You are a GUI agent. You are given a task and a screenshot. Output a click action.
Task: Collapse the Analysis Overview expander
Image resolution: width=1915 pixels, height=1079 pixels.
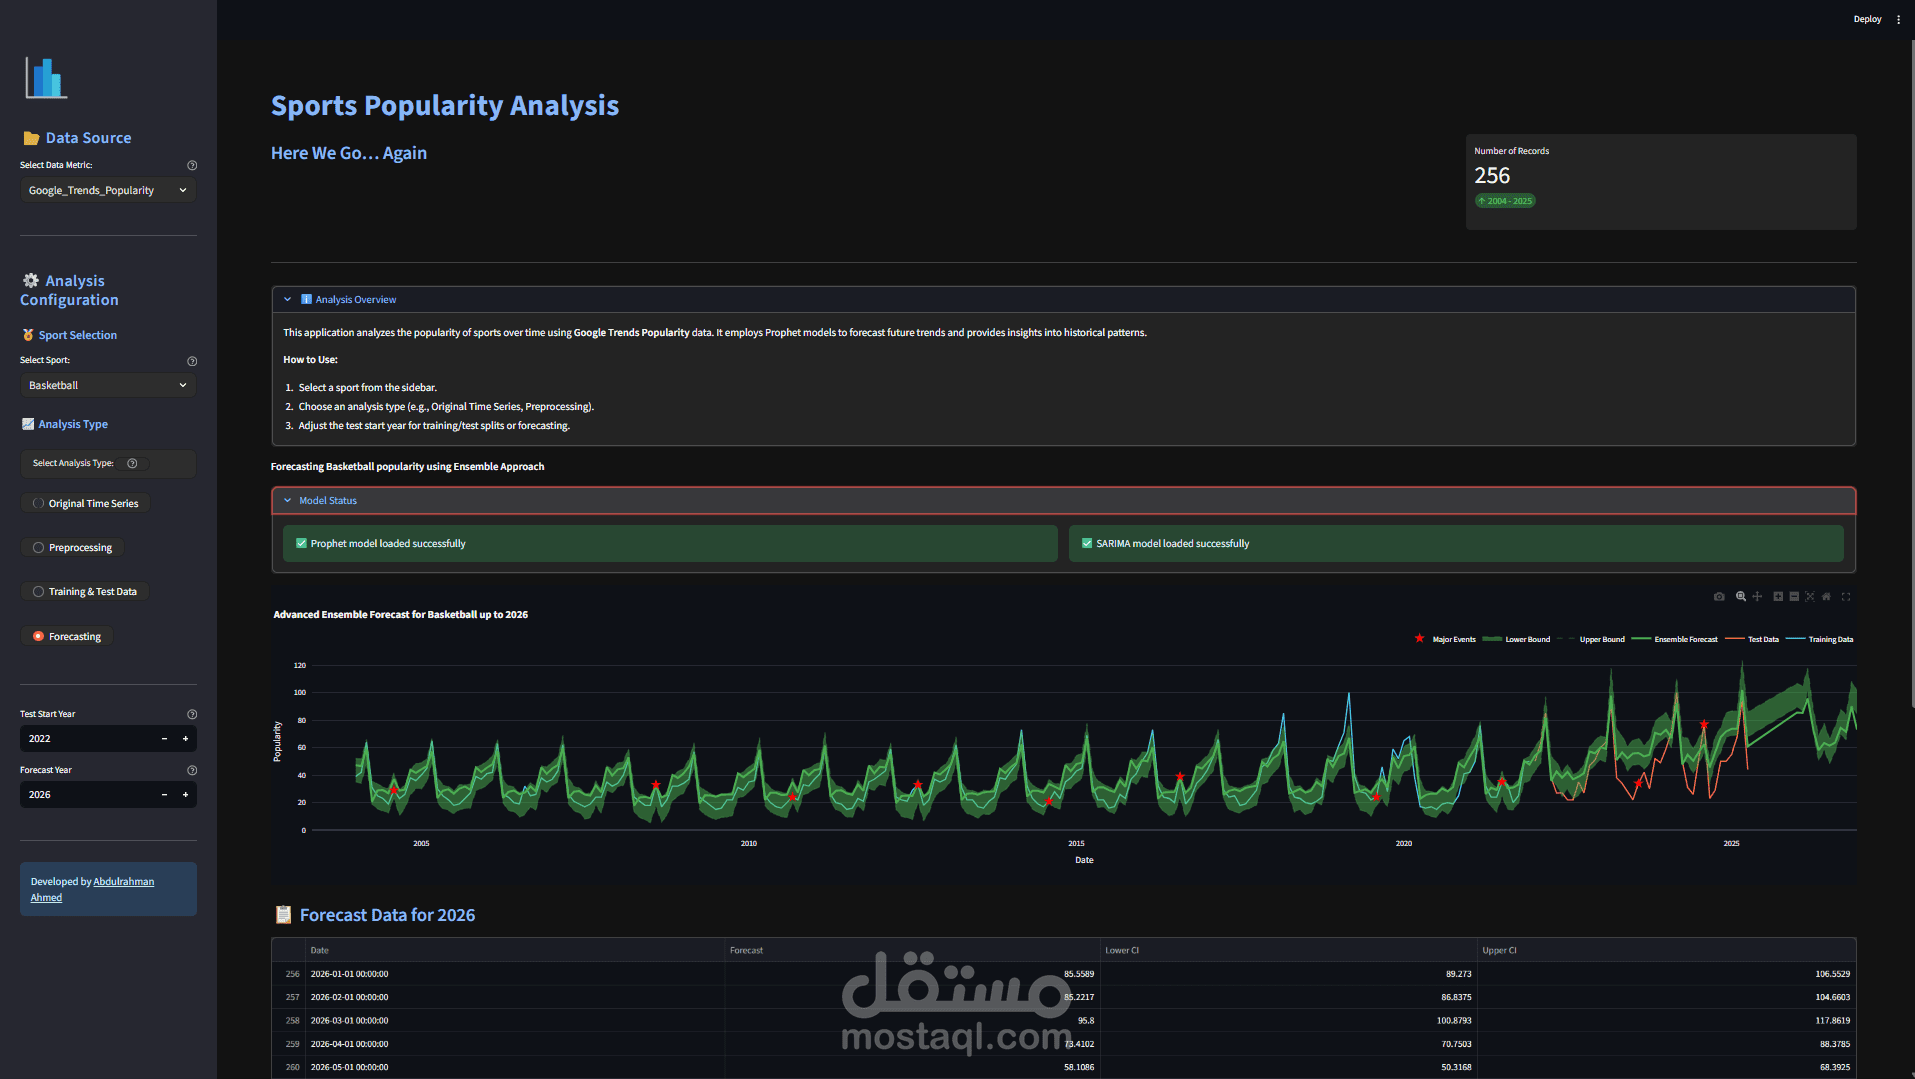[1063, 299]
